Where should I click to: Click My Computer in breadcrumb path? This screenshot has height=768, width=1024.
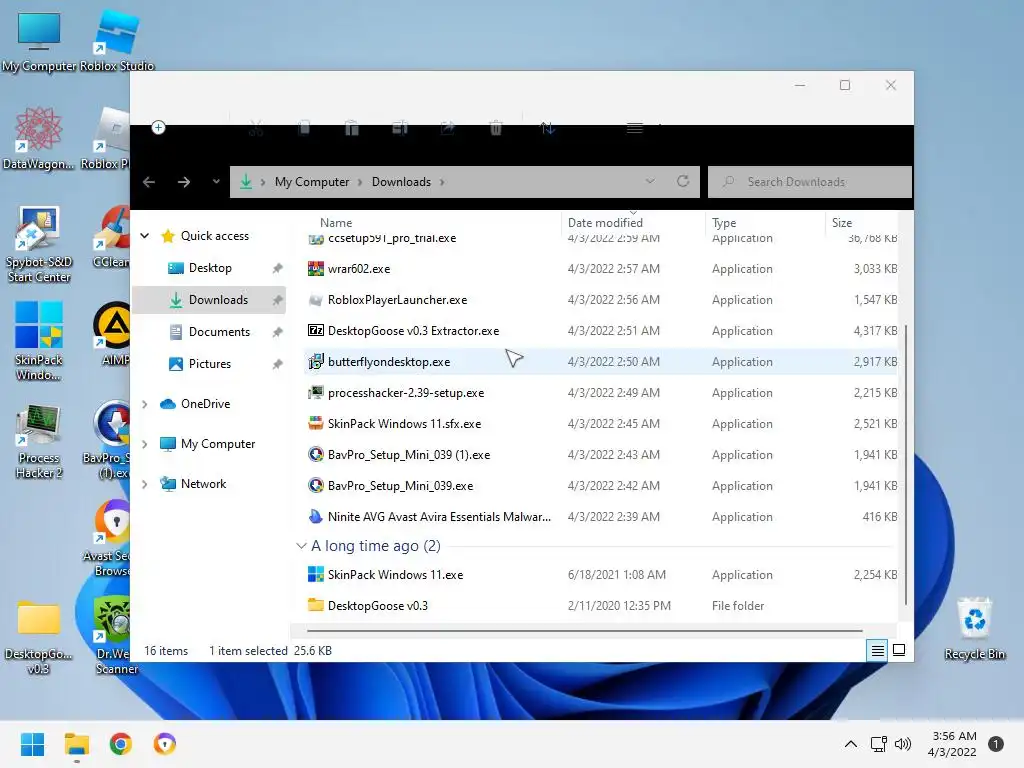pos(312,182)
